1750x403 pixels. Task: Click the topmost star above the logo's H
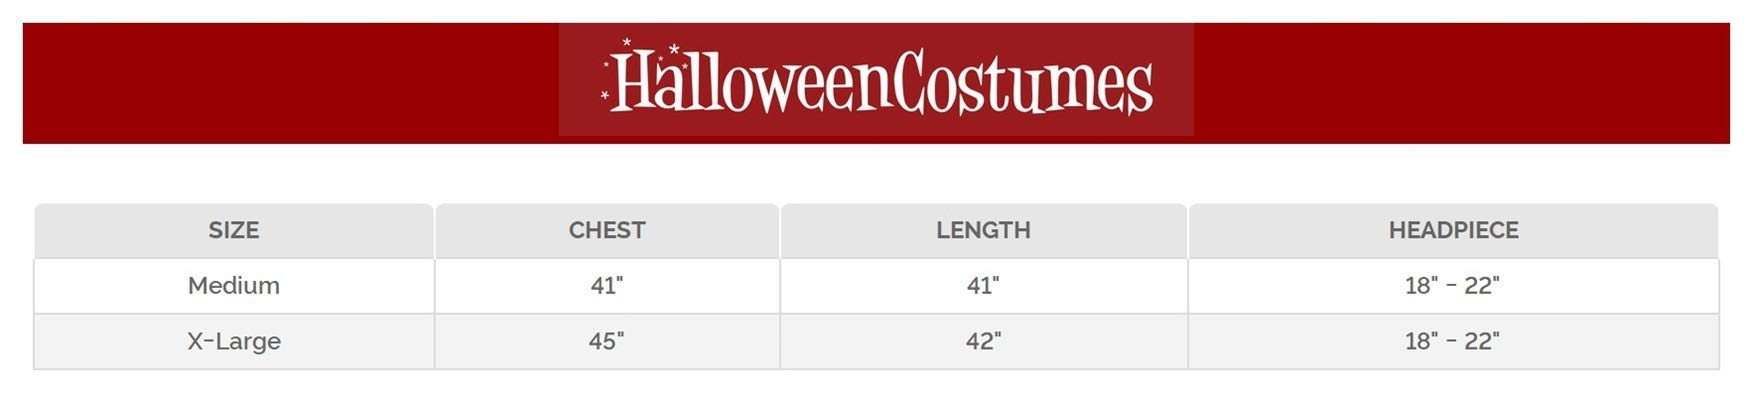click(x=627, y=42)
